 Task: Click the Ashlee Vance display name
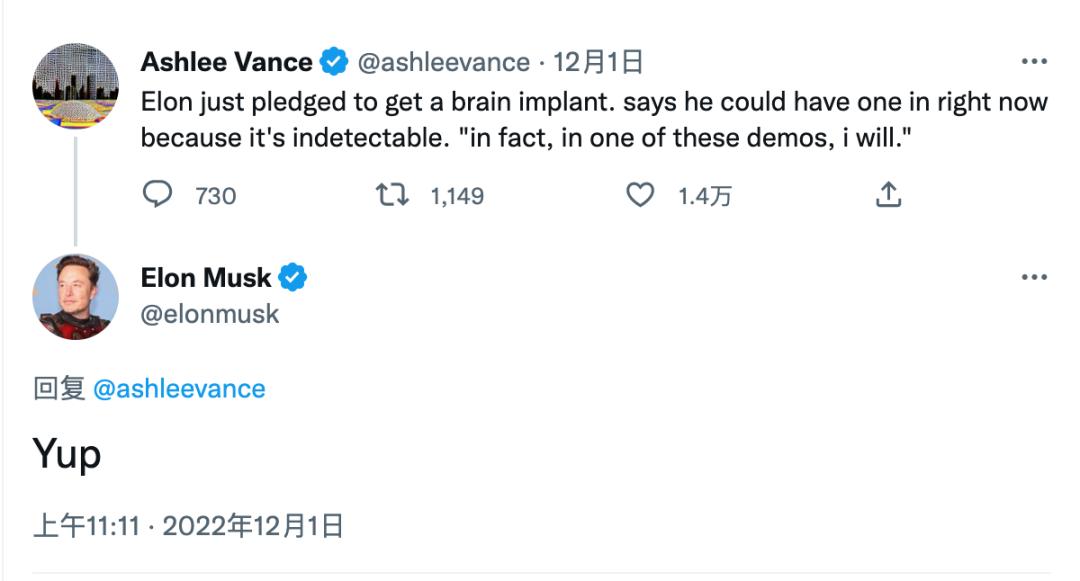226,63
